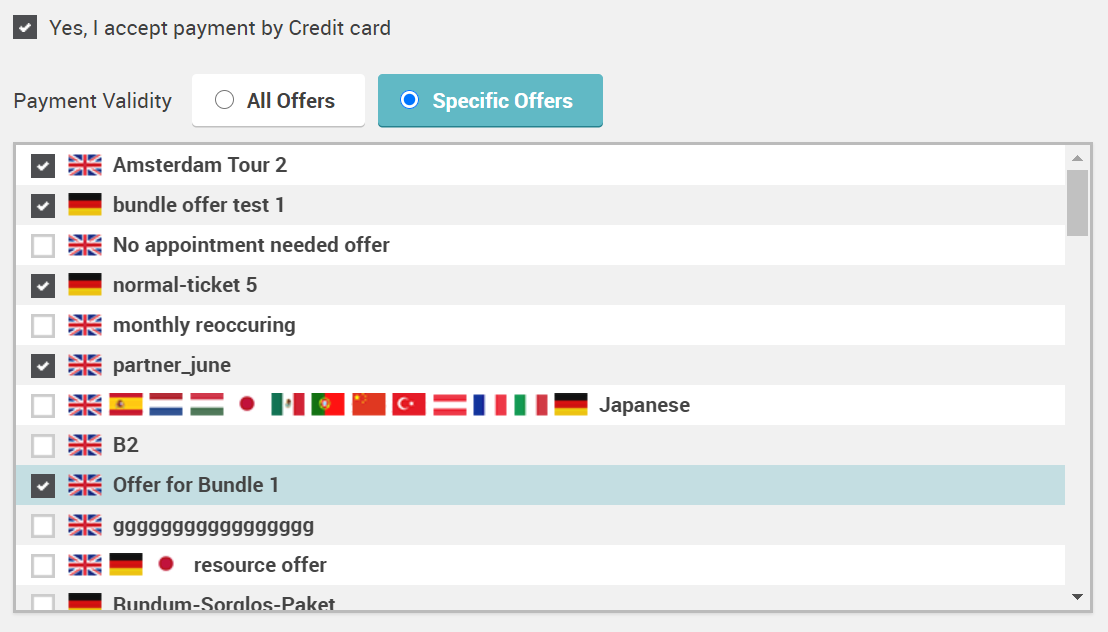The width and height of the screenshot is (1108, 632).
Task: Click the offers list scrollbar thumb
Action: pyautogui.click(x=1077, y=202)
